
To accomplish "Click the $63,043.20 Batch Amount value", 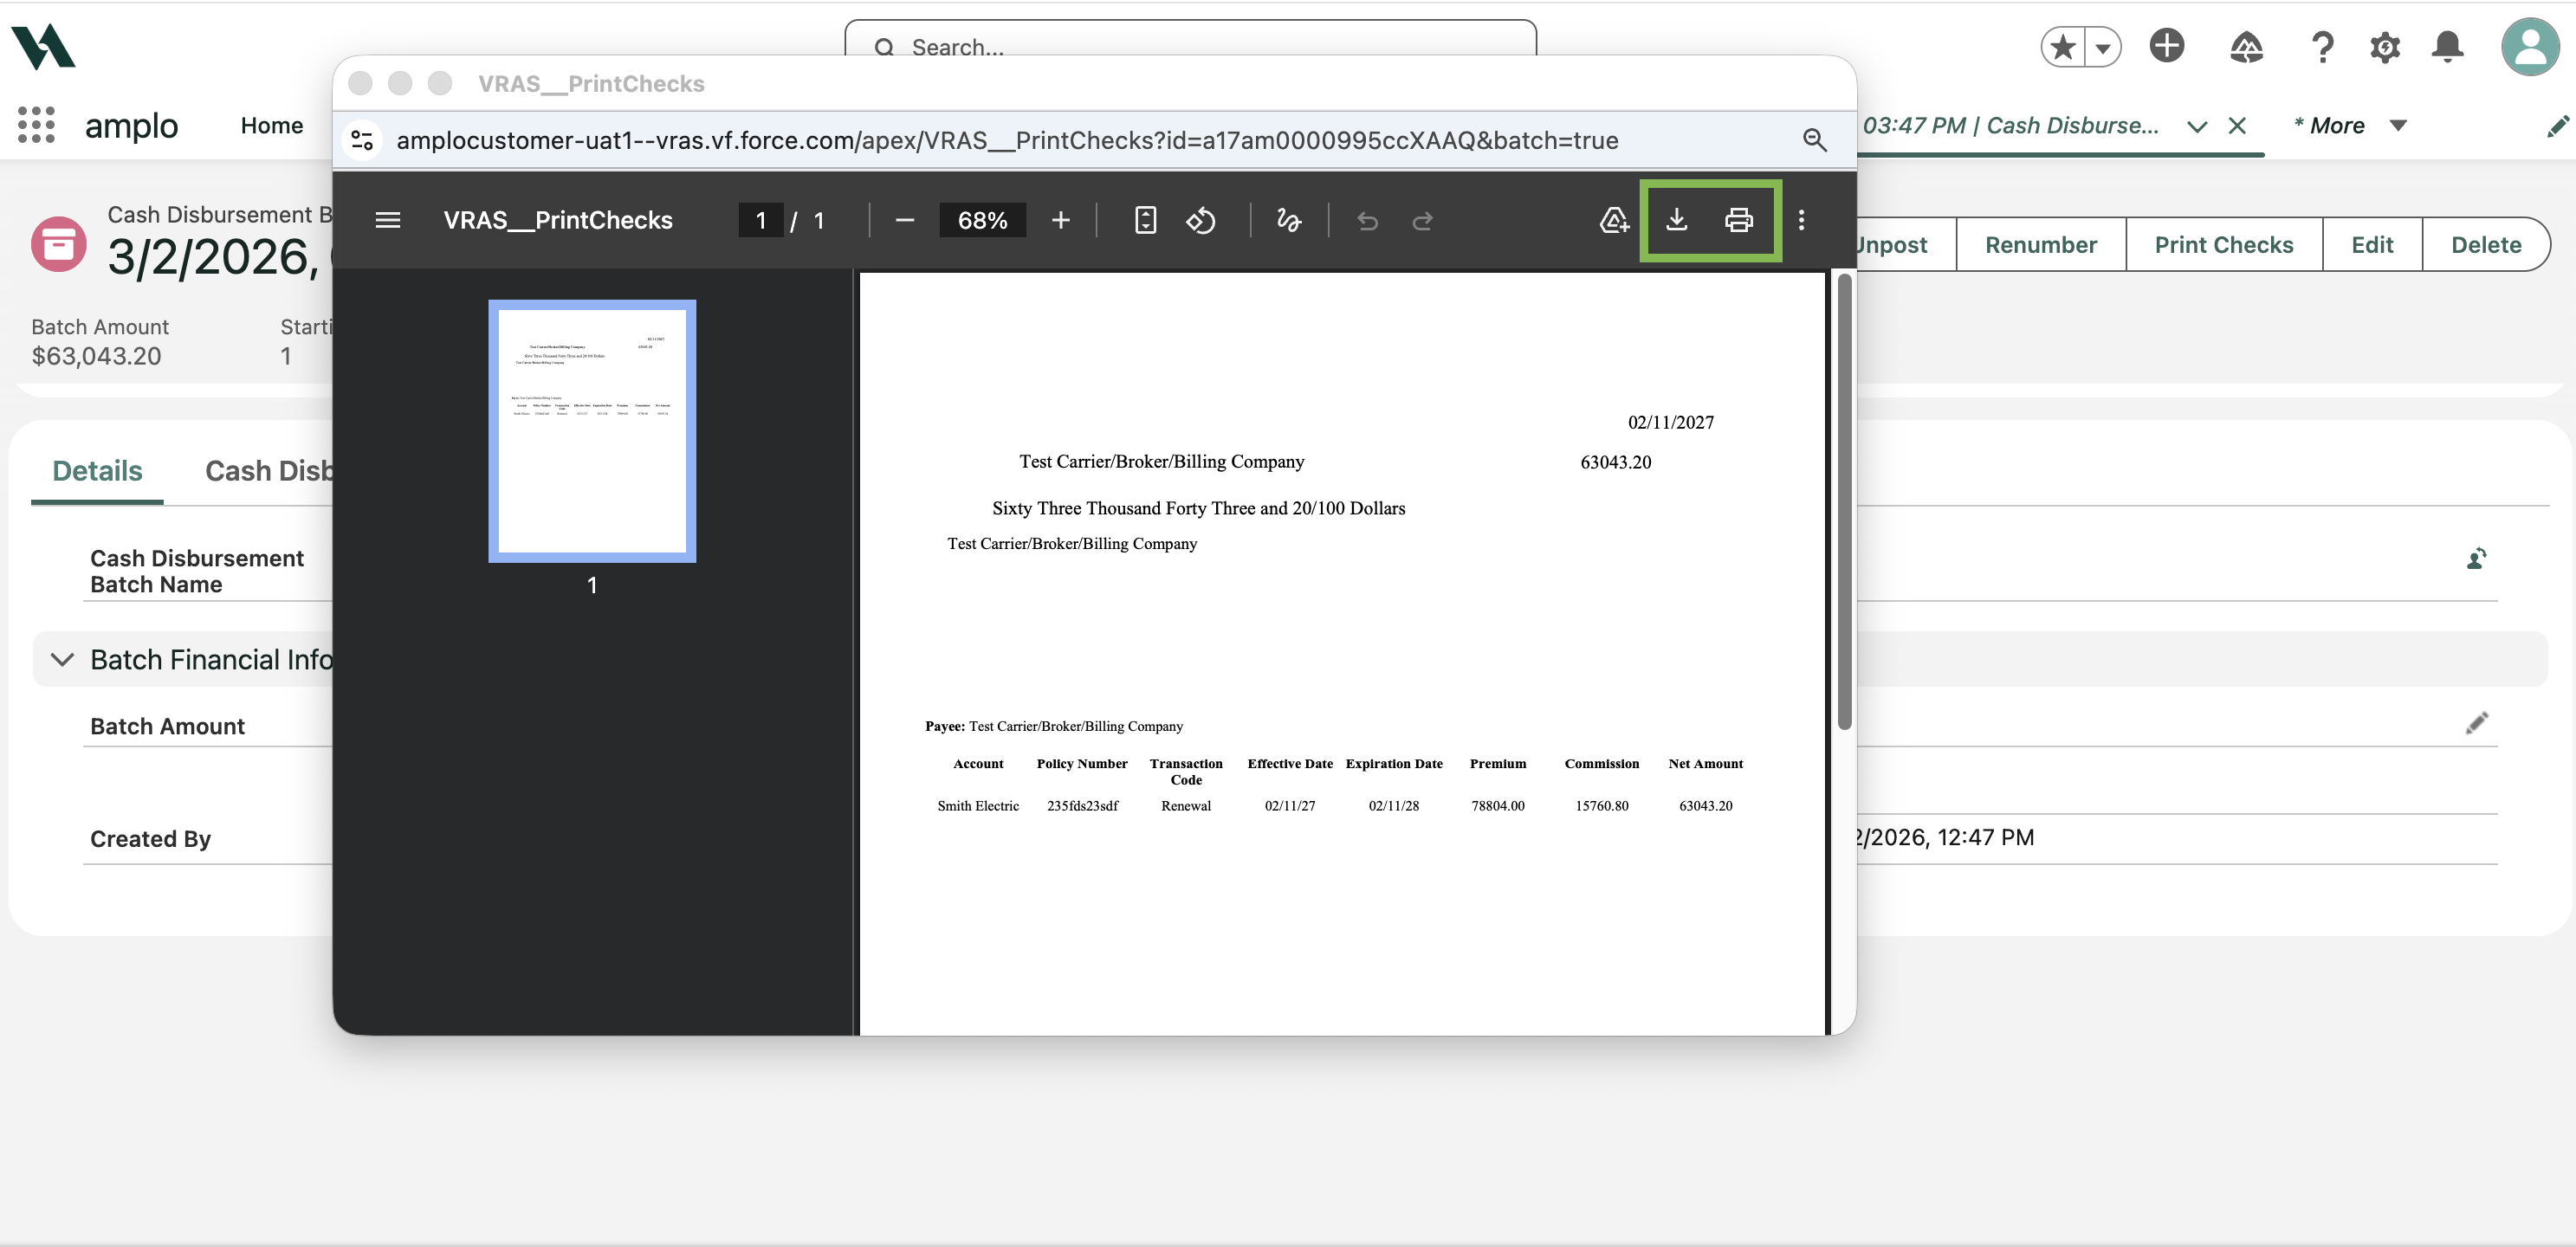I will coord(96,356).
